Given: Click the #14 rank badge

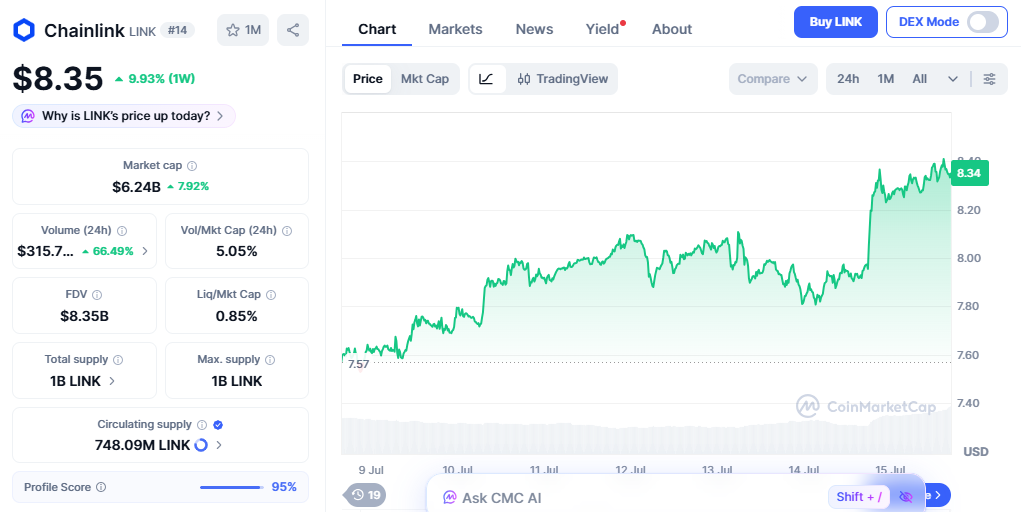Looking at the screenshot, I should pos(178,30).
